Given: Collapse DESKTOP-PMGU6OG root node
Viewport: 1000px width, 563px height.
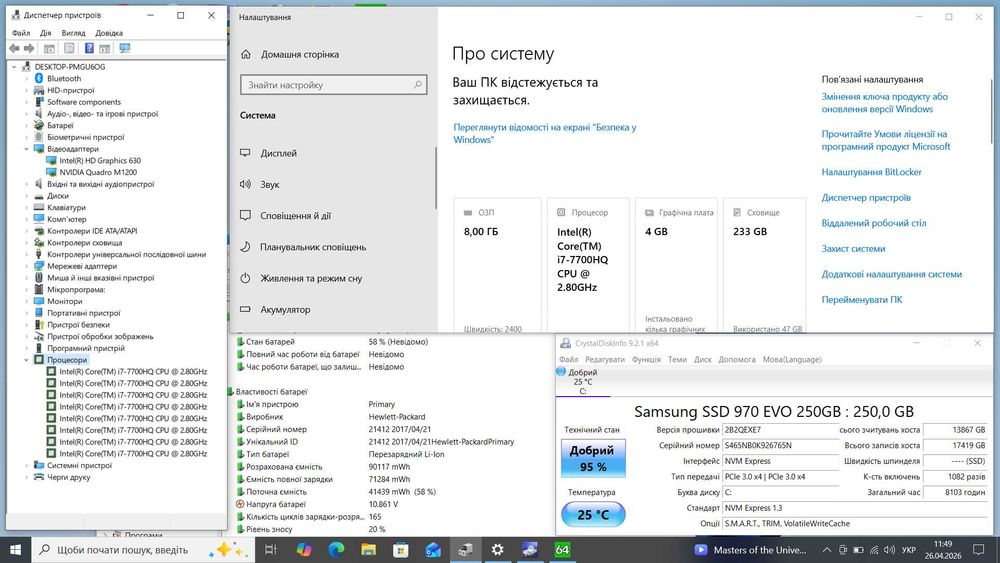Looking at the screenshot, I should [x=14, y=66].
